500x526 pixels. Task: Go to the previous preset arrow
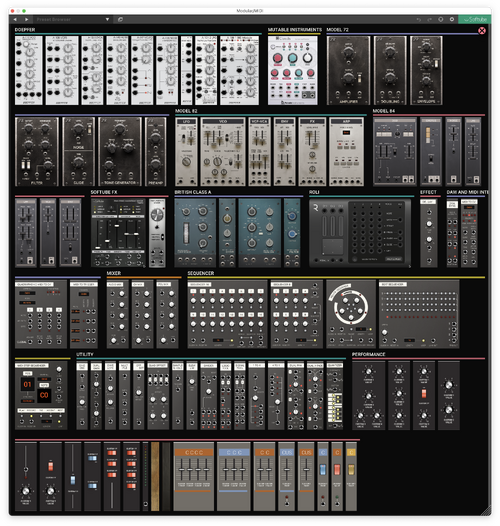click(x=15, y=19)
